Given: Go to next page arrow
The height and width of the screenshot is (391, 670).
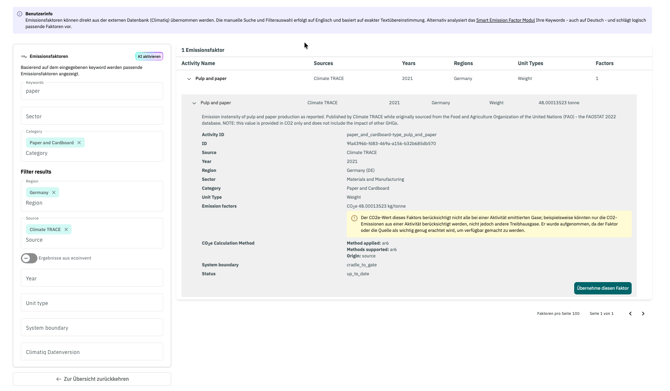Looking at the screenshot, I should (x=643, y=314).
